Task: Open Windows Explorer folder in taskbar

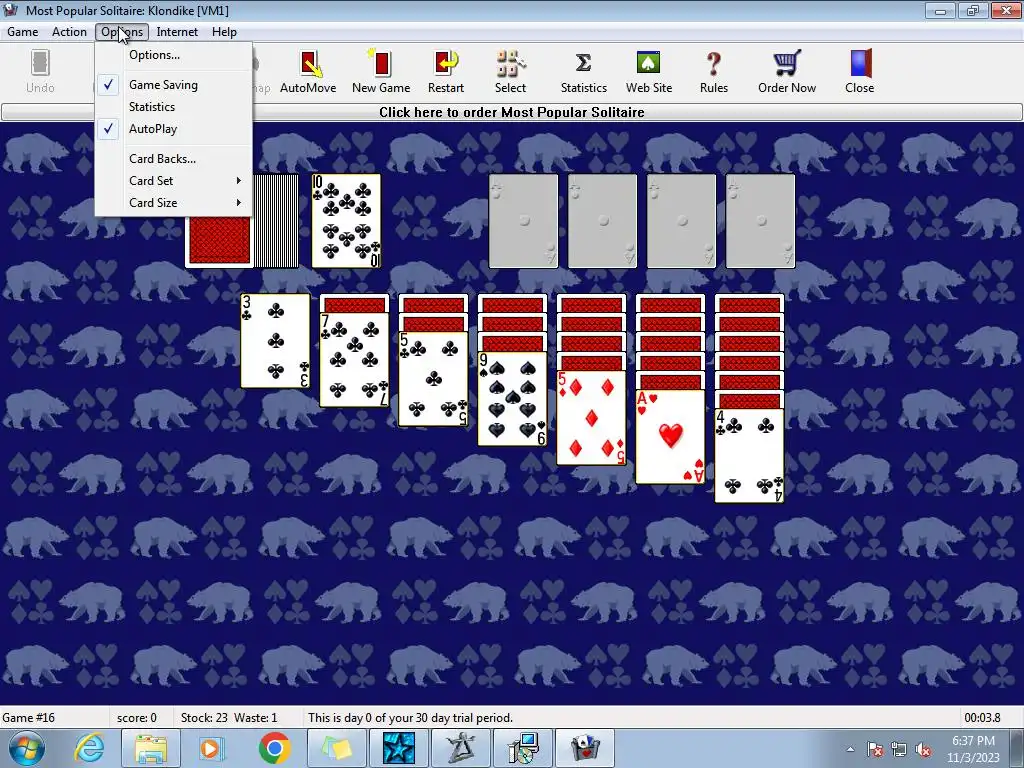Action: coord(151,748)
